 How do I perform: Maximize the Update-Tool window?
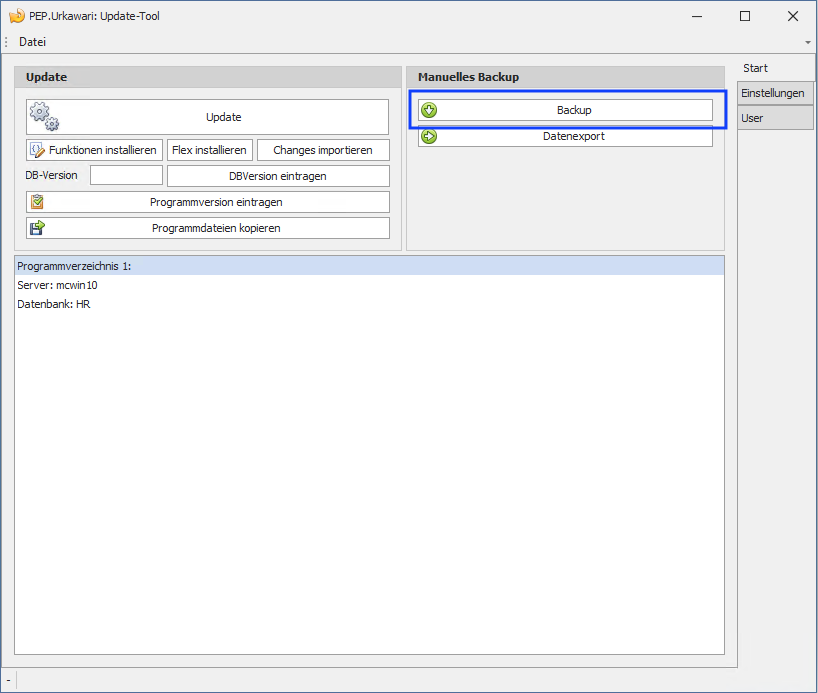click(745, 16)
